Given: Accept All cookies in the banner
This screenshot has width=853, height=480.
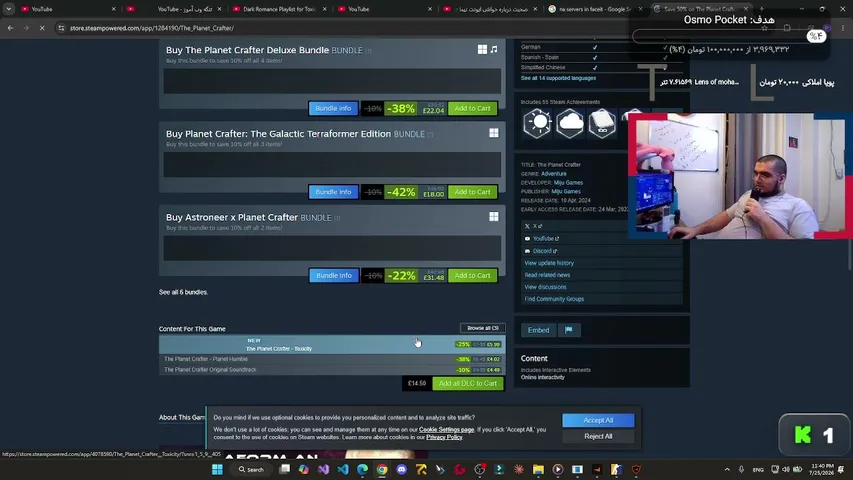Looking at the screenshot, I should coord(598,420).
